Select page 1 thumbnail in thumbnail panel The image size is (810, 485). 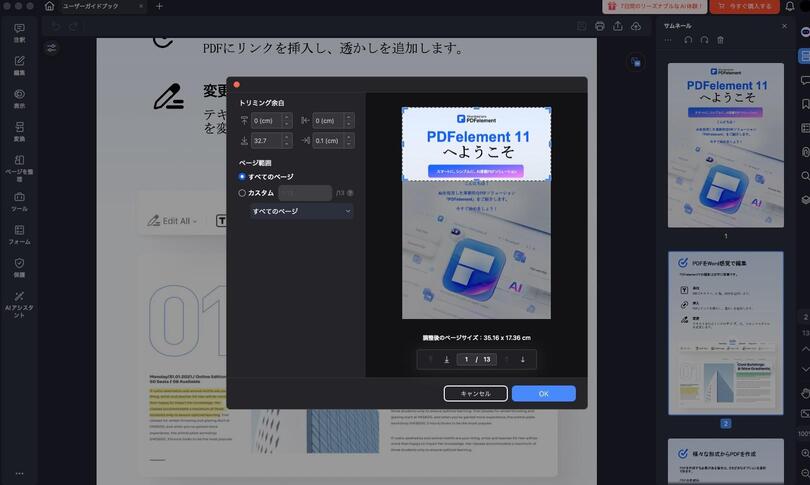pyautogui.click(x=725, y=145)
